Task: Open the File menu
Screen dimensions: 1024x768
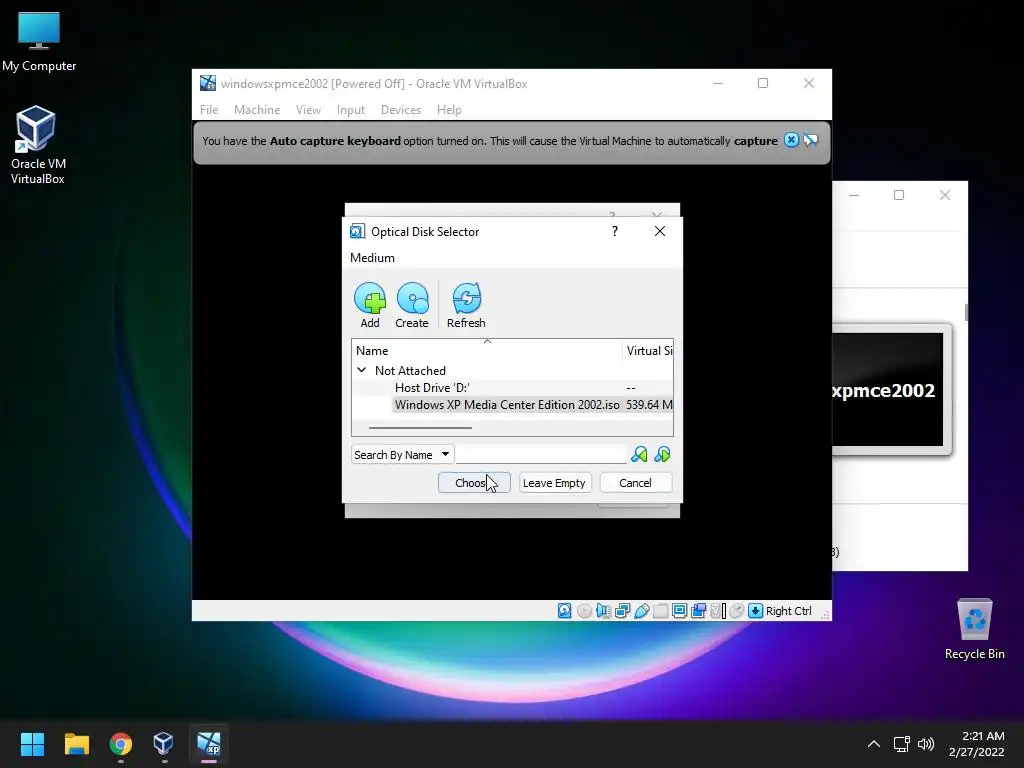Action: point(209,110)
